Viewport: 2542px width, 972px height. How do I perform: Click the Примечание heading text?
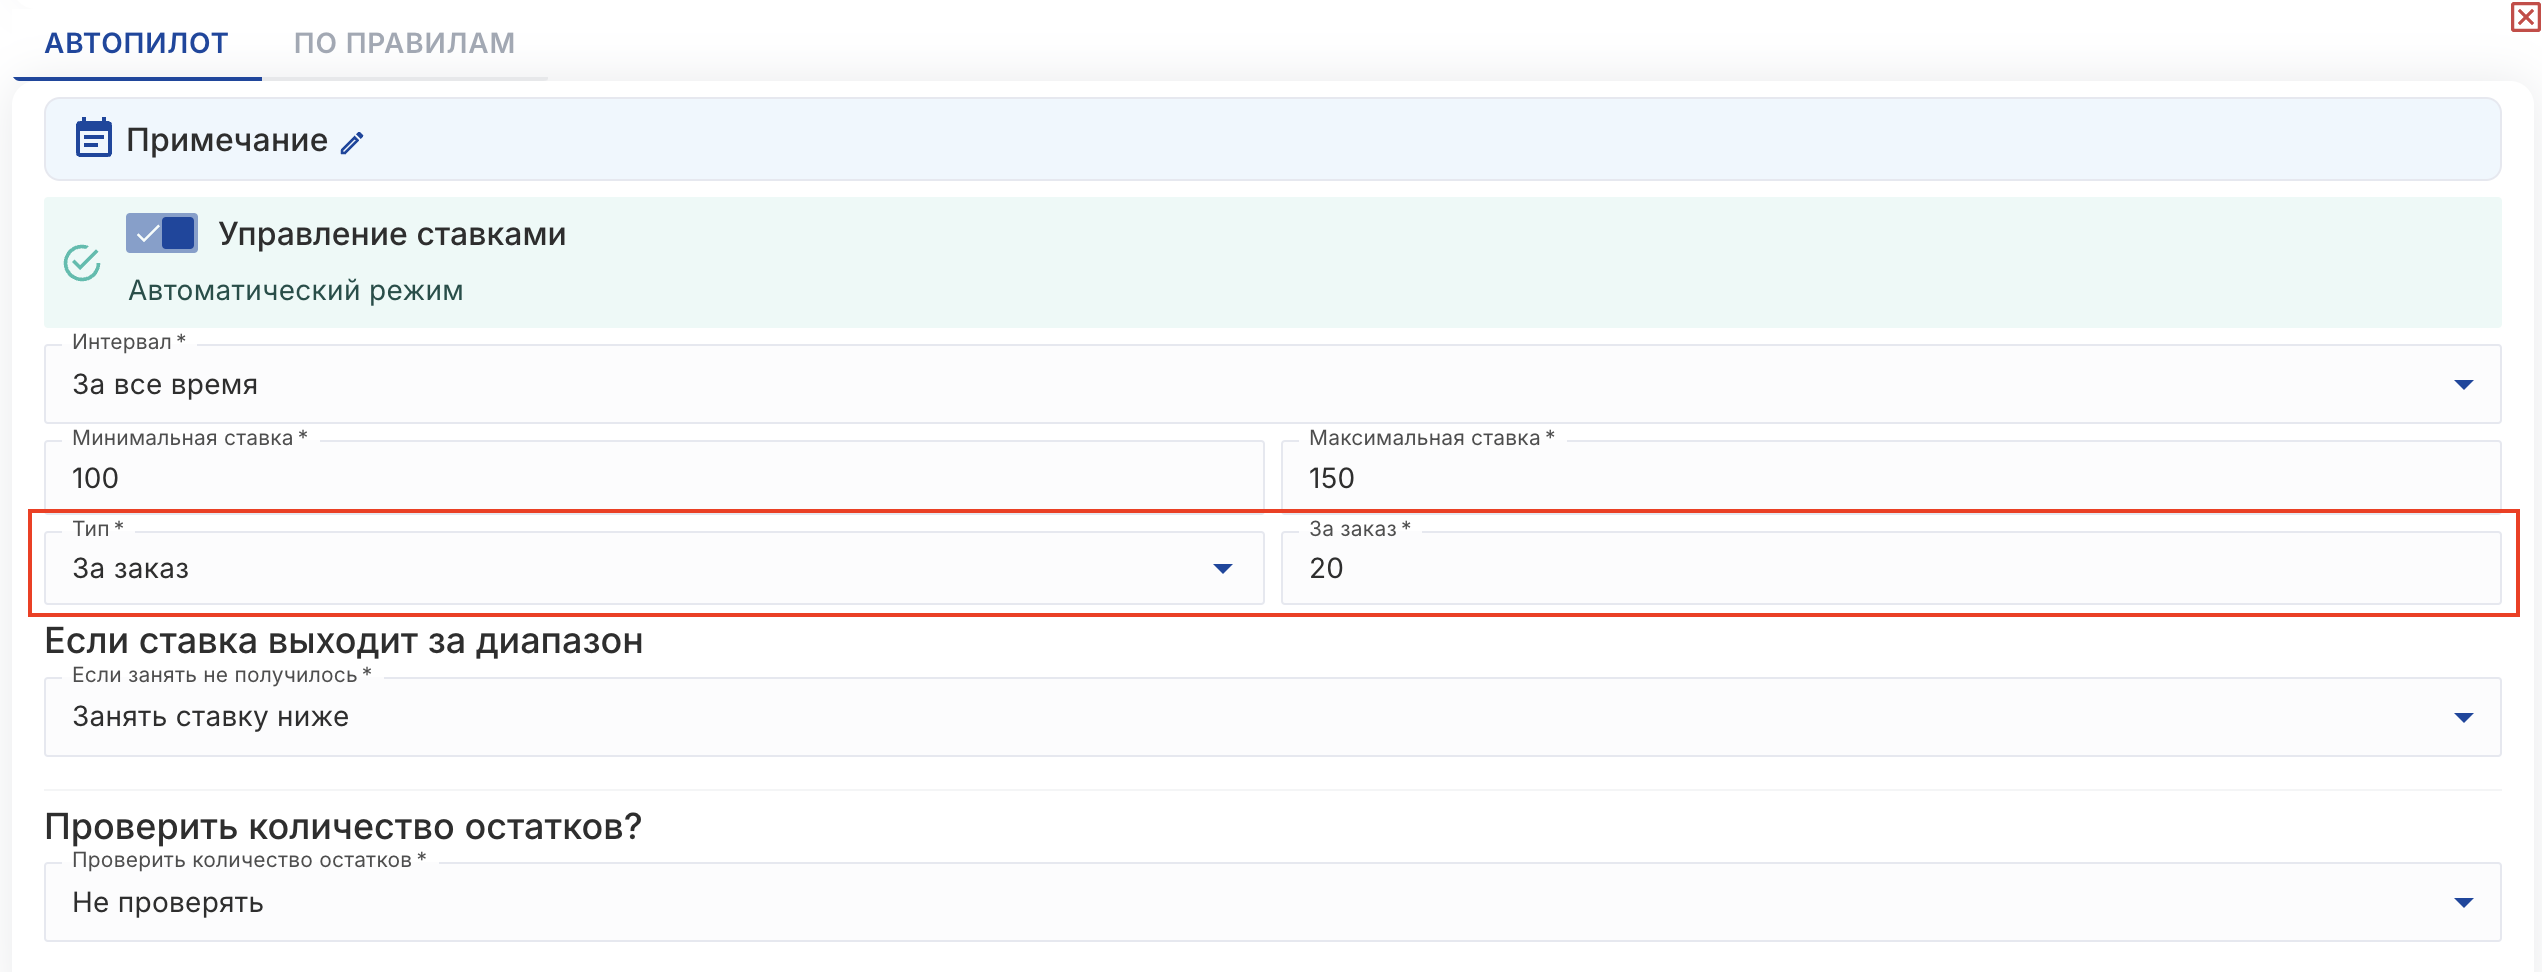(x=227, y=140)
